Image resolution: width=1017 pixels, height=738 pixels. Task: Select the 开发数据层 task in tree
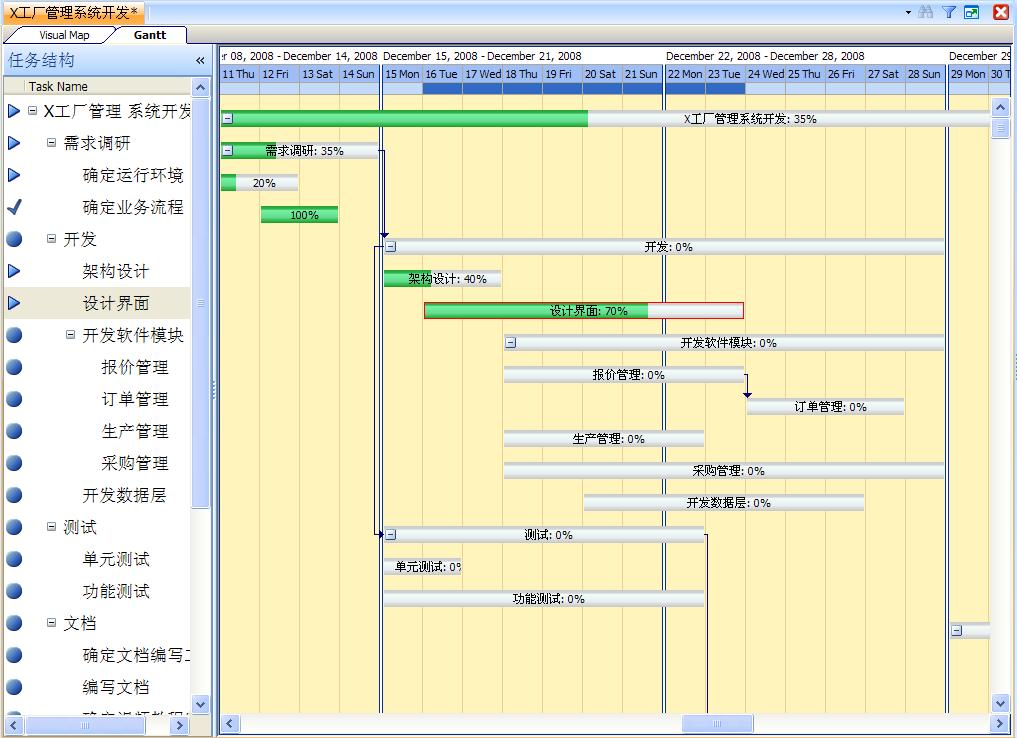124,495
